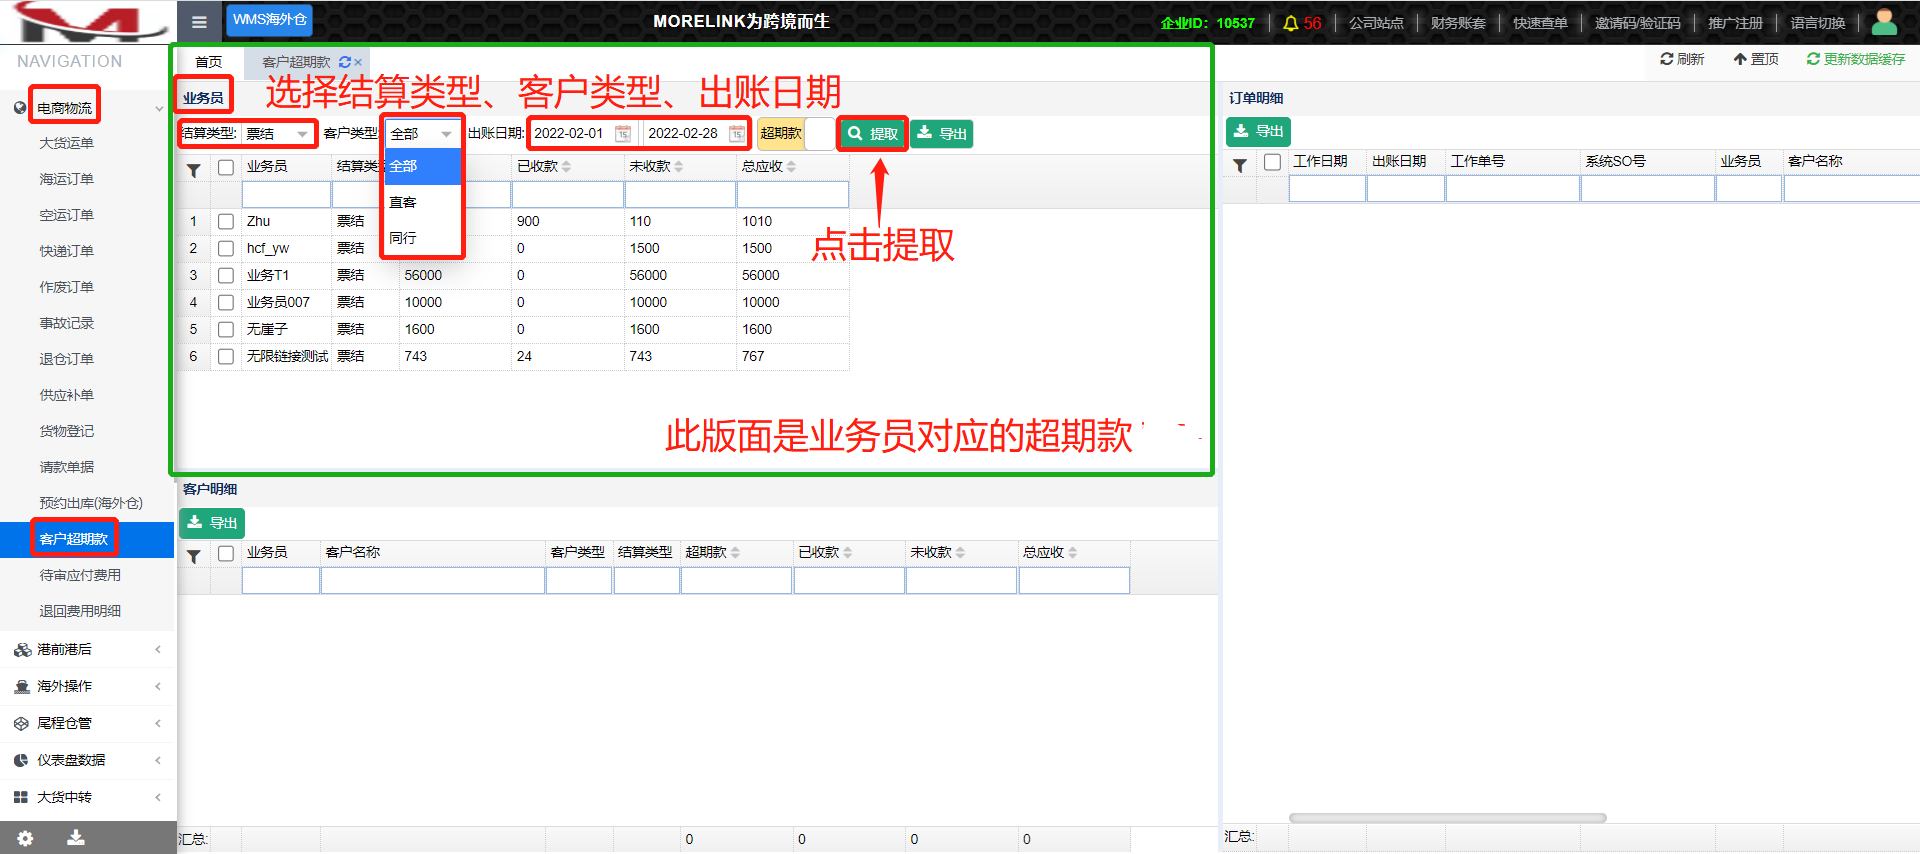
Task: Choose 直客 from customer type dropdown list
Action: (x=403, y=202)
